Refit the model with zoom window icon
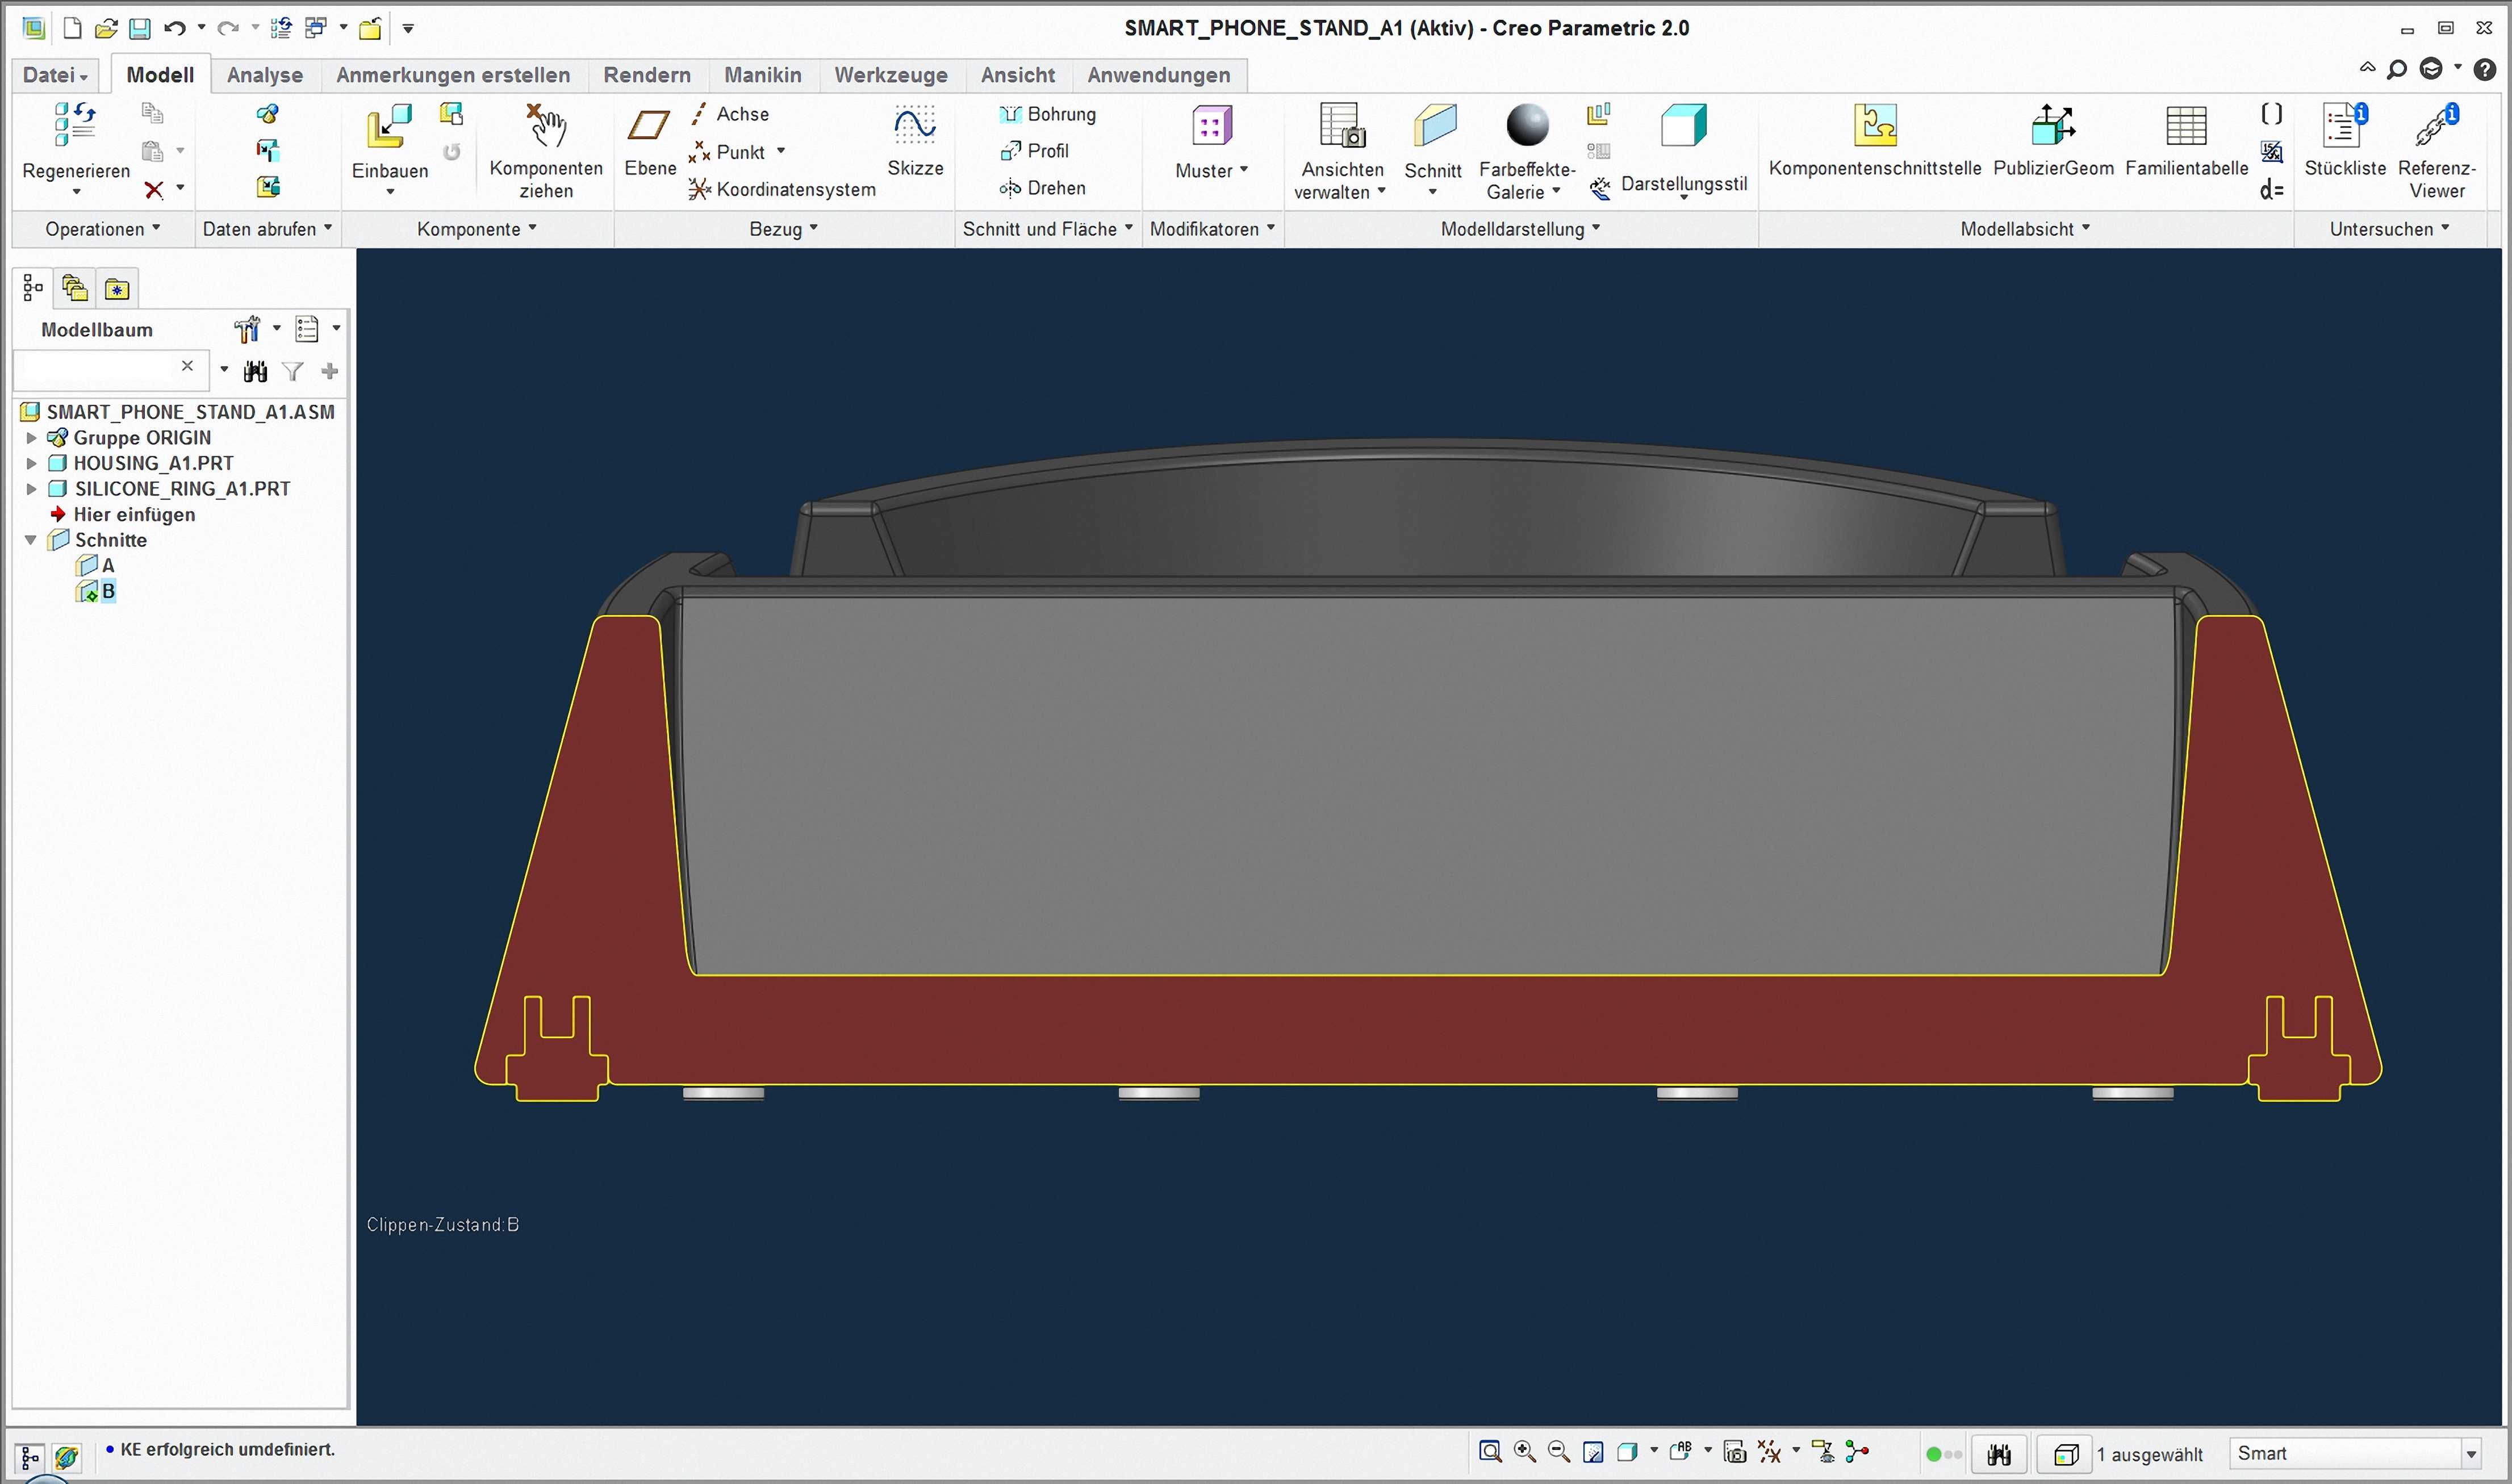This screenshot has height=1484, width=2512. click(x=1490, y=1452)
